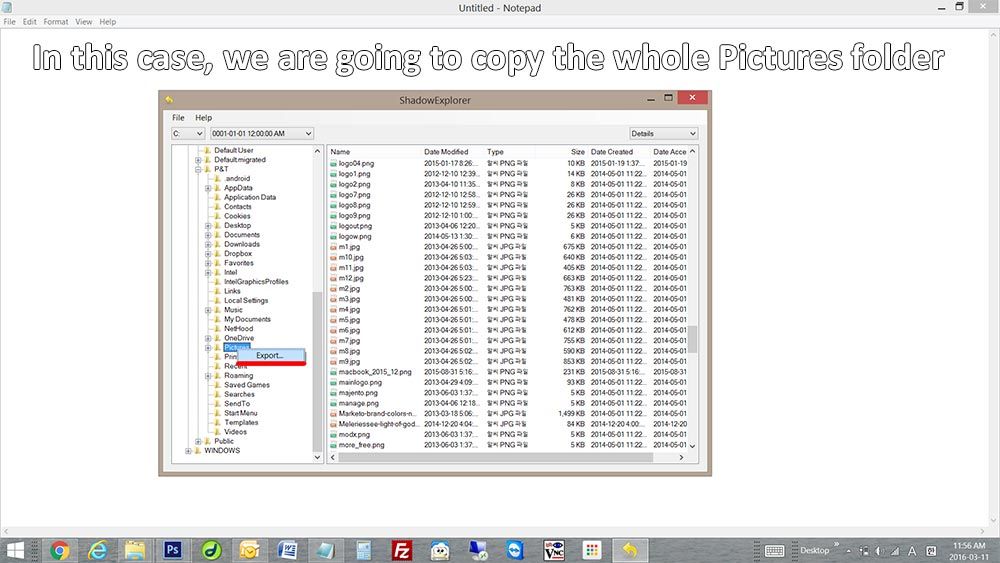1000x563 pixels.
Task: Expand the Music folder node
Action: point(208,310)
